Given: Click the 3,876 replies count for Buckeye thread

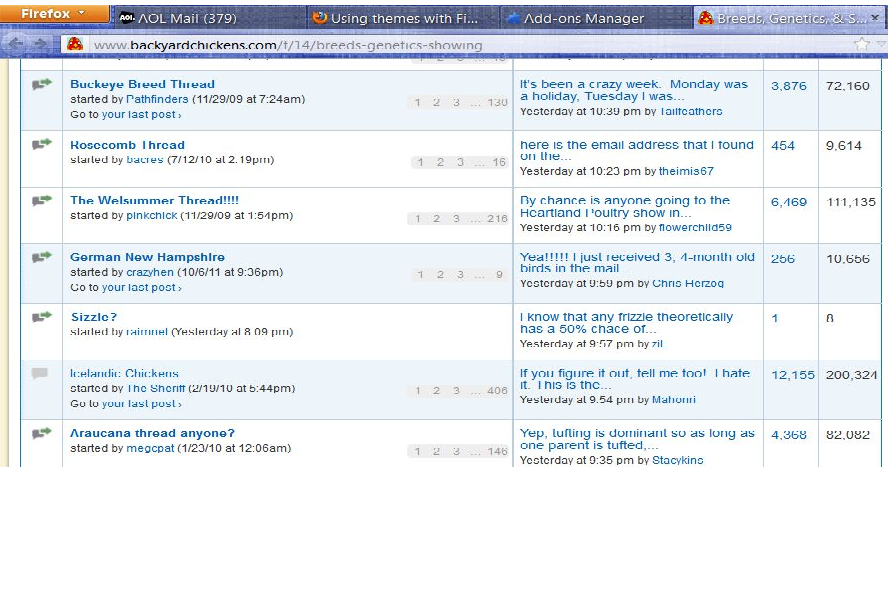Looking at the screenshot, I should 788,86.
